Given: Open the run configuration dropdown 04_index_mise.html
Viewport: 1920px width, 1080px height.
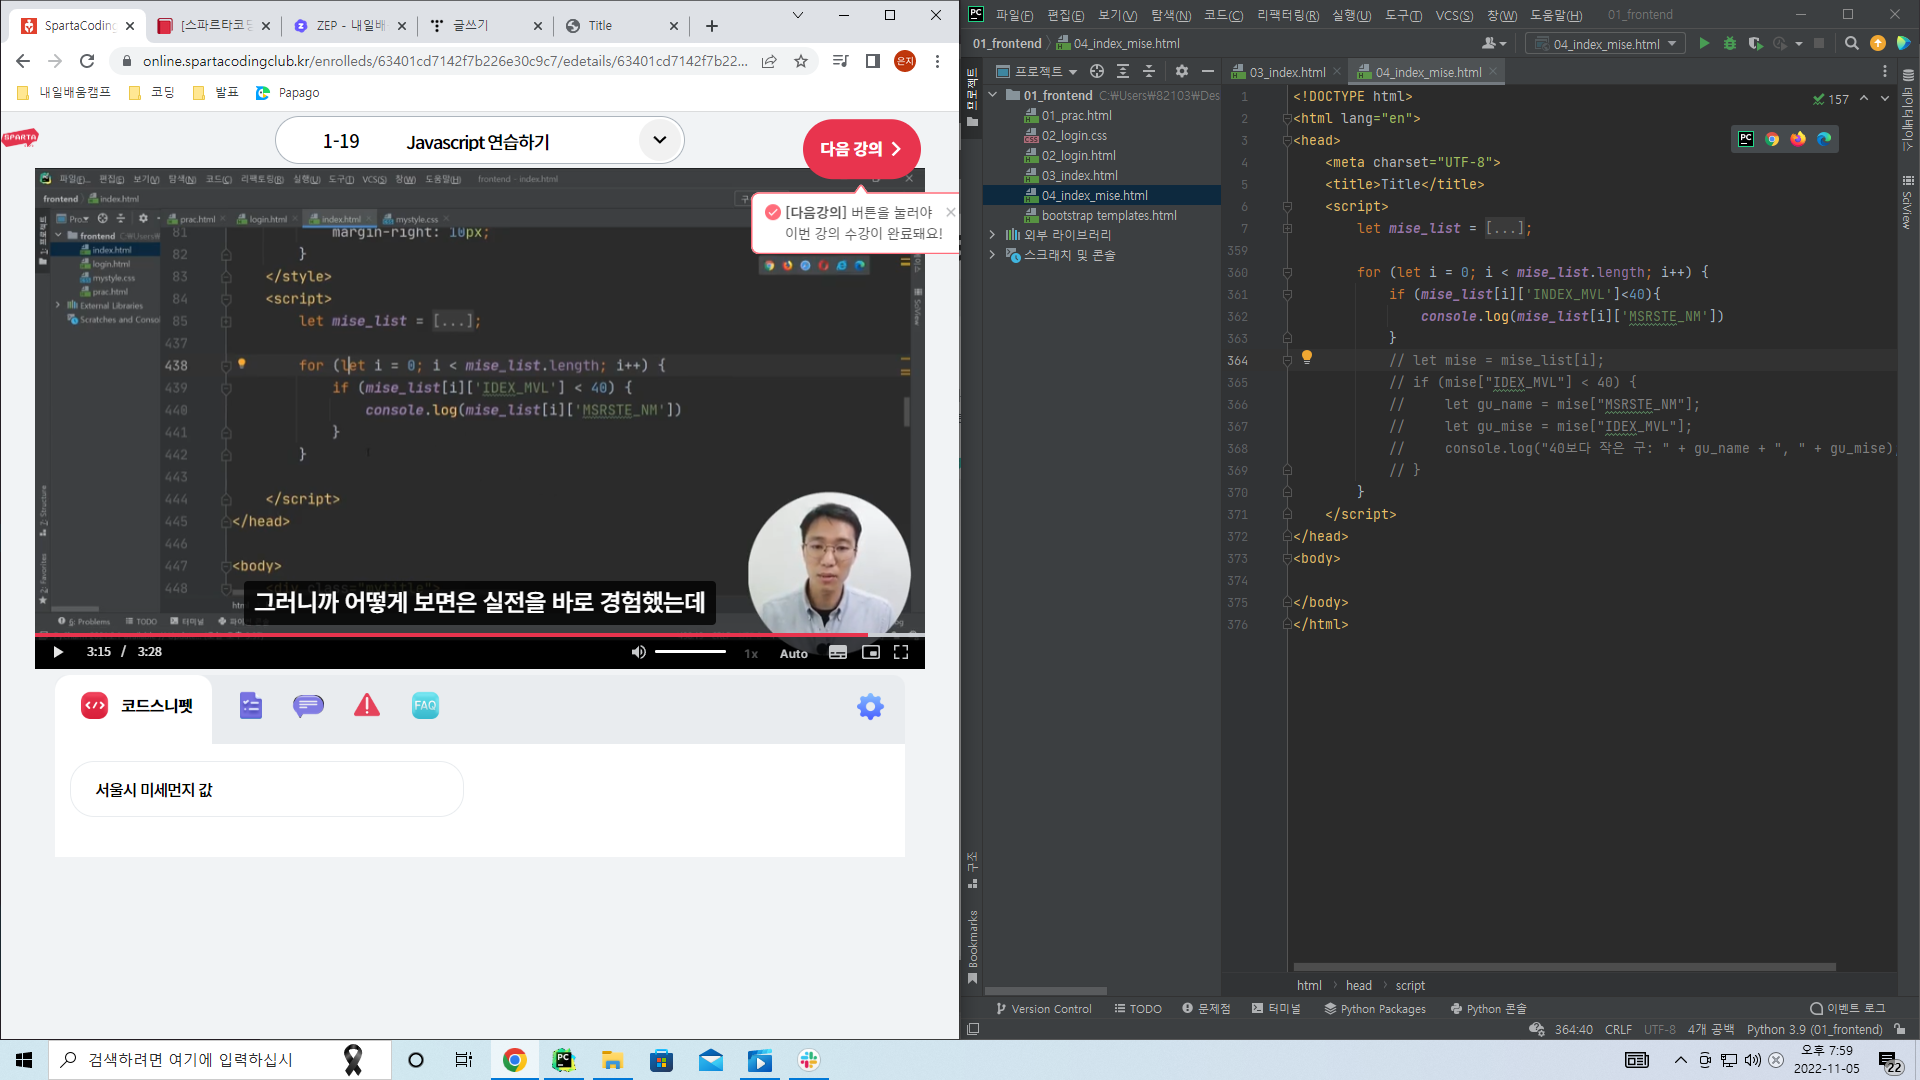Looking at the screenshot, I should click(1605, 44).
